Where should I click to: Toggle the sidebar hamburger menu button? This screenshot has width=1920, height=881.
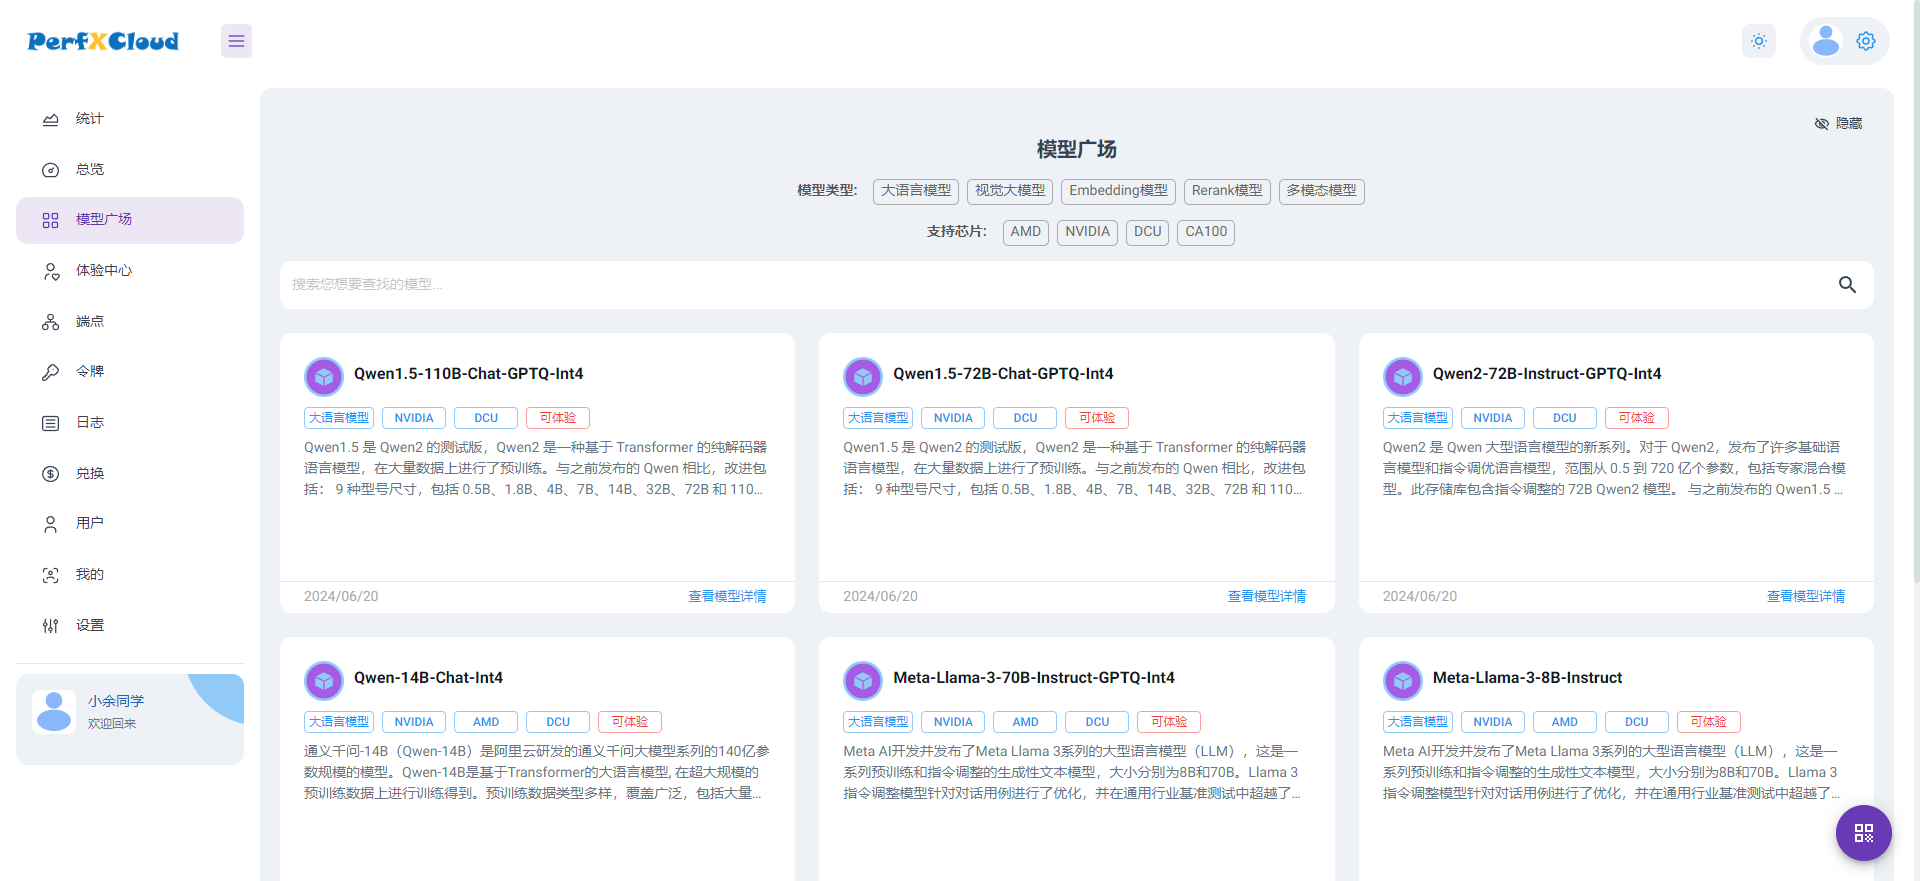(236, 41)
